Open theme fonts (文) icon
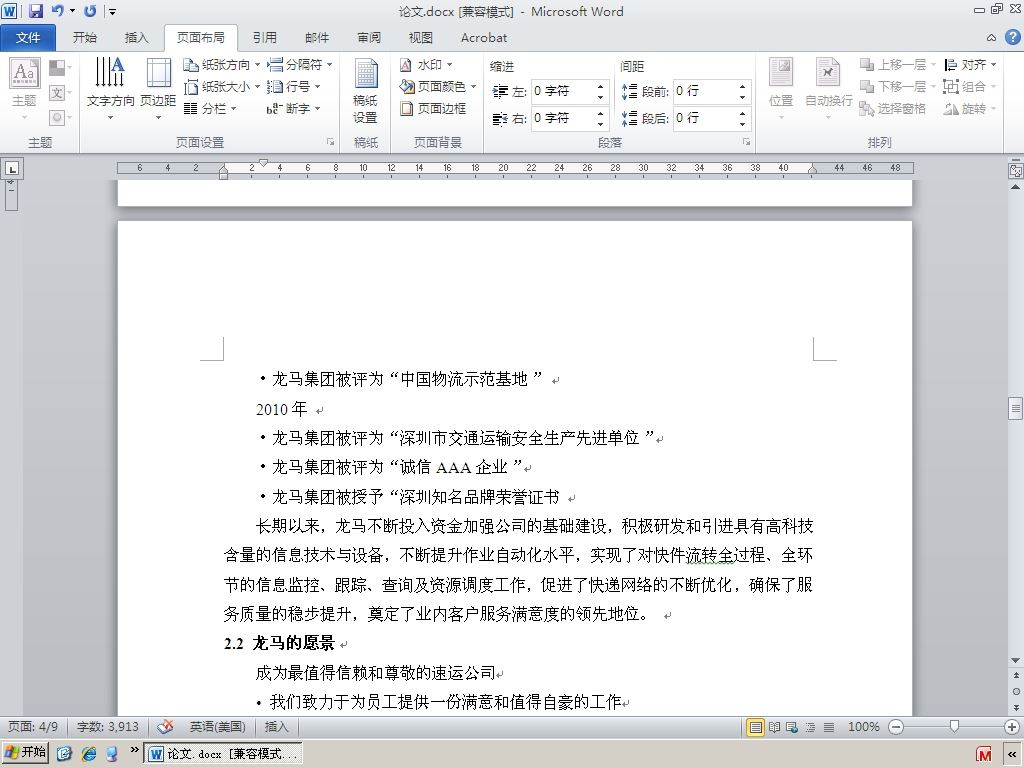Screen dimensions: 1024x768 tap(59, 93)
